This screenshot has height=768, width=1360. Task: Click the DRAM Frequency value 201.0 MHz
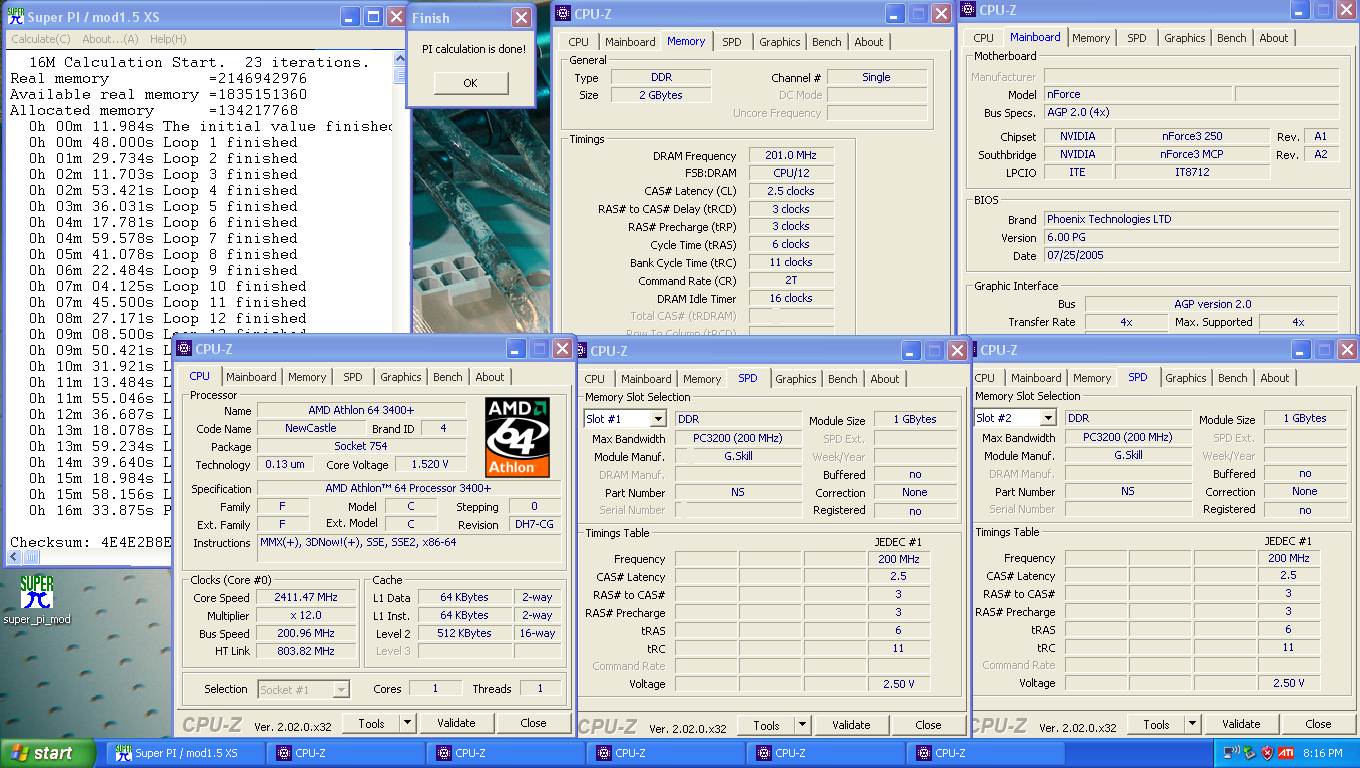click(x=790, y=156)
